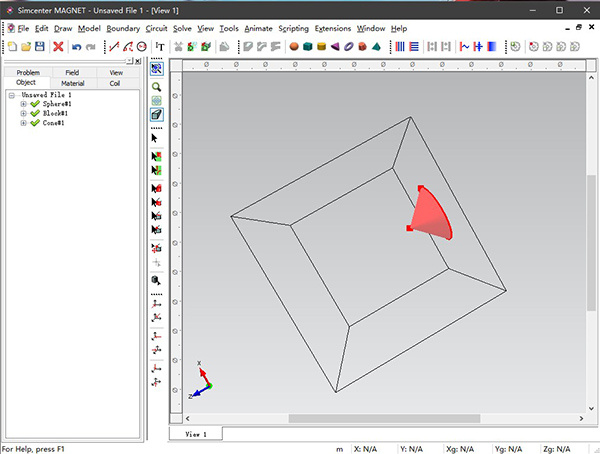Expand the Cone#1 tree node
Image resolution: width=600 pixels, height=454 pixels.
point(23,124)
